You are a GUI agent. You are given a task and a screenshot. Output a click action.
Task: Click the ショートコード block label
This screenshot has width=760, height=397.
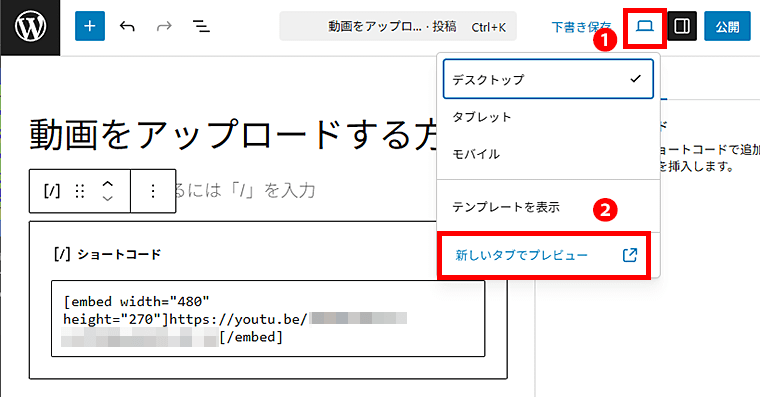click(119, 254)
